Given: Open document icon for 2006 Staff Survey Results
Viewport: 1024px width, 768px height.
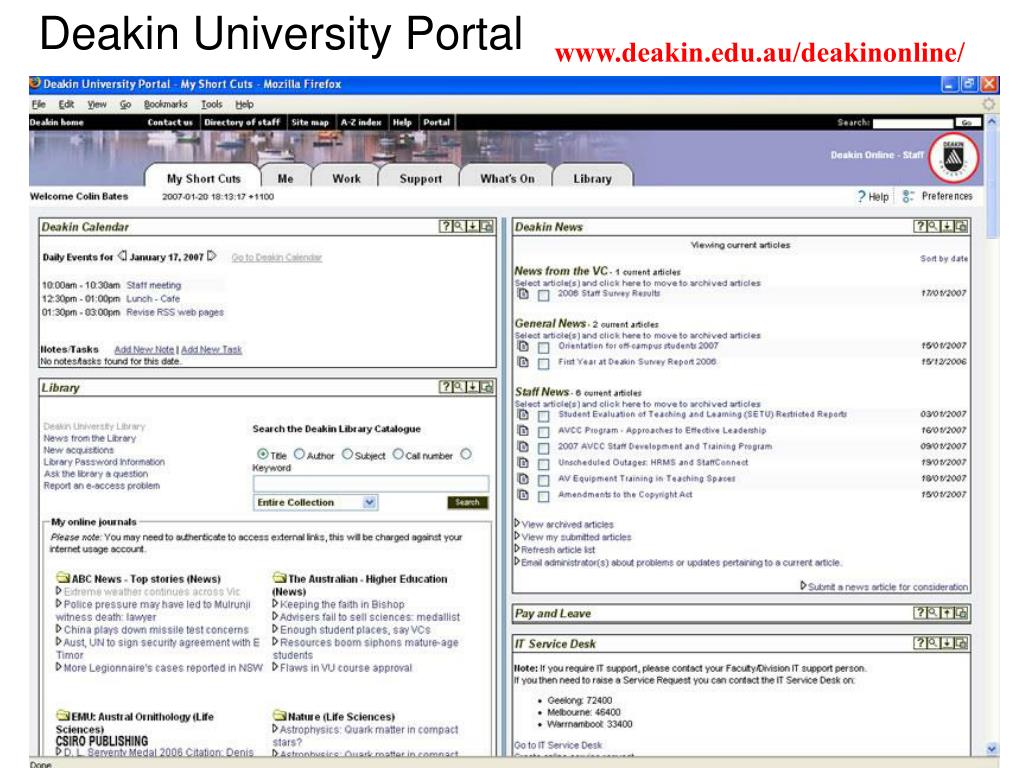Looking at the screenshot, I should [523, 294].
